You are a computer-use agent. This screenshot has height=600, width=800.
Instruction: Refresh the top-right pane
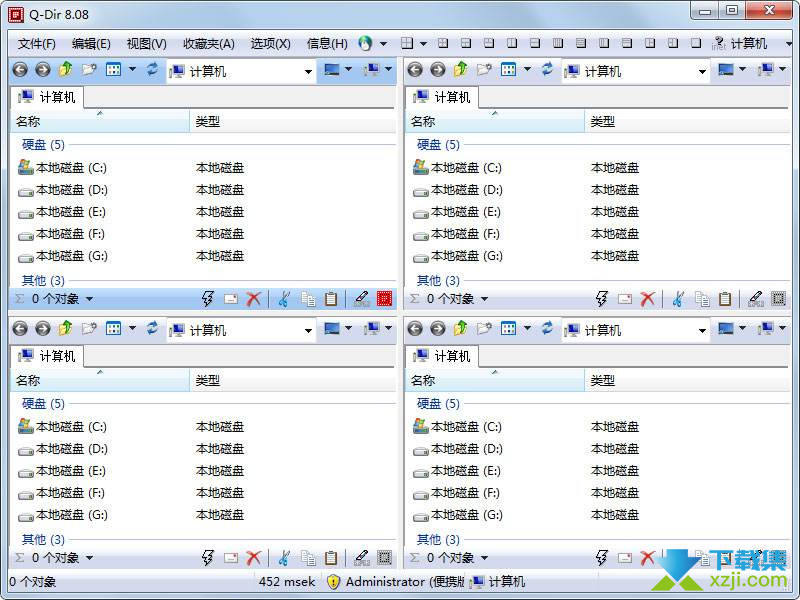click(547, 69)
